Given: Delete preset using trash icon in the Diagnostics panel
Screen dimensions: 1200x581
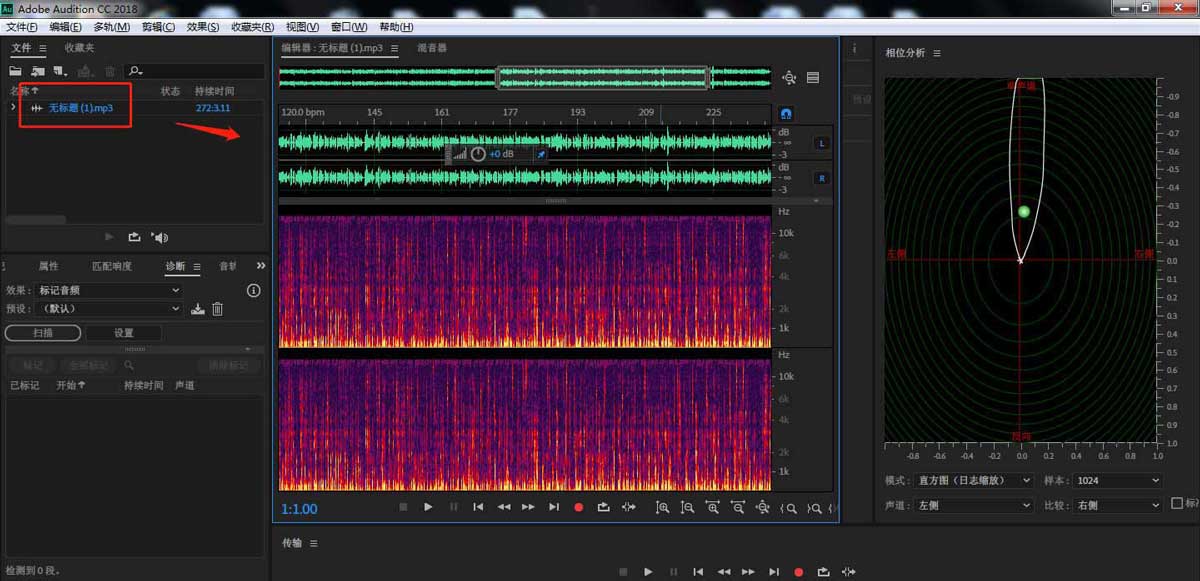Looking at the screenshot, I should point(217,309).
